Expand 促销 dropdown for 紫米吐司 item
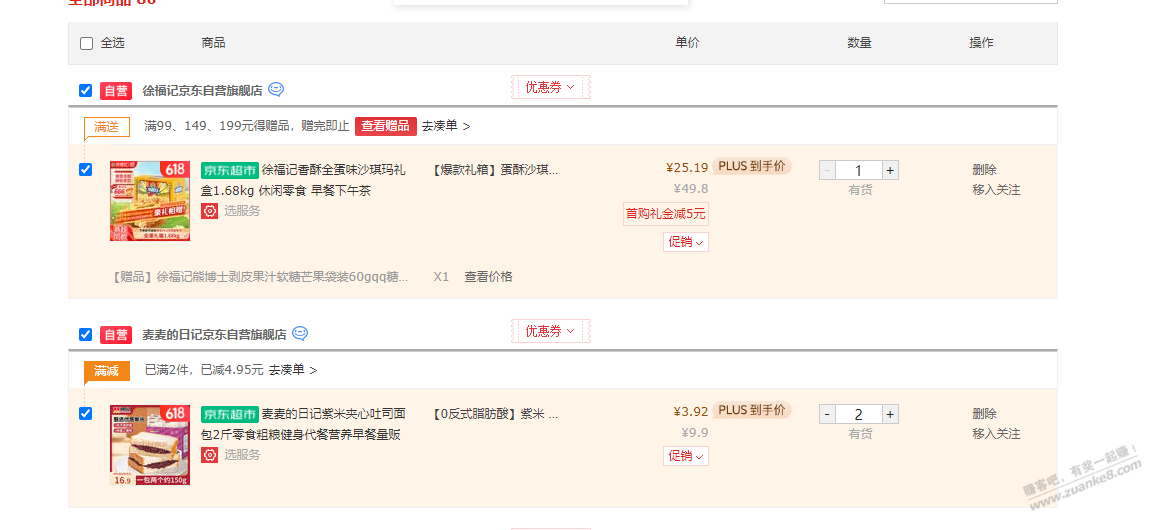This screenshot has height=530, width=1166. [686, 456]
